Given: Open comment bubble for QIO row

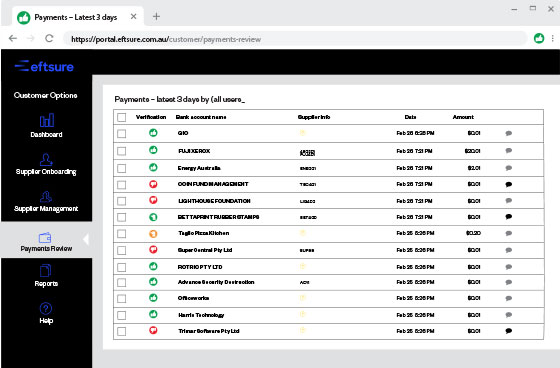Looking at the screenshot, I should pos(509,133).
